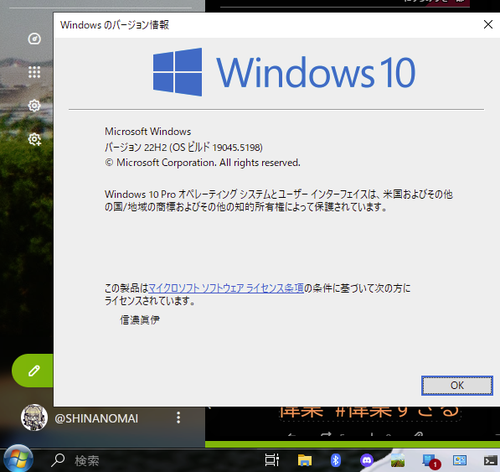Open Discord from the taskbar
This screenshot has height=472, width=500.
pyautogui.click(x=367, y=460)
